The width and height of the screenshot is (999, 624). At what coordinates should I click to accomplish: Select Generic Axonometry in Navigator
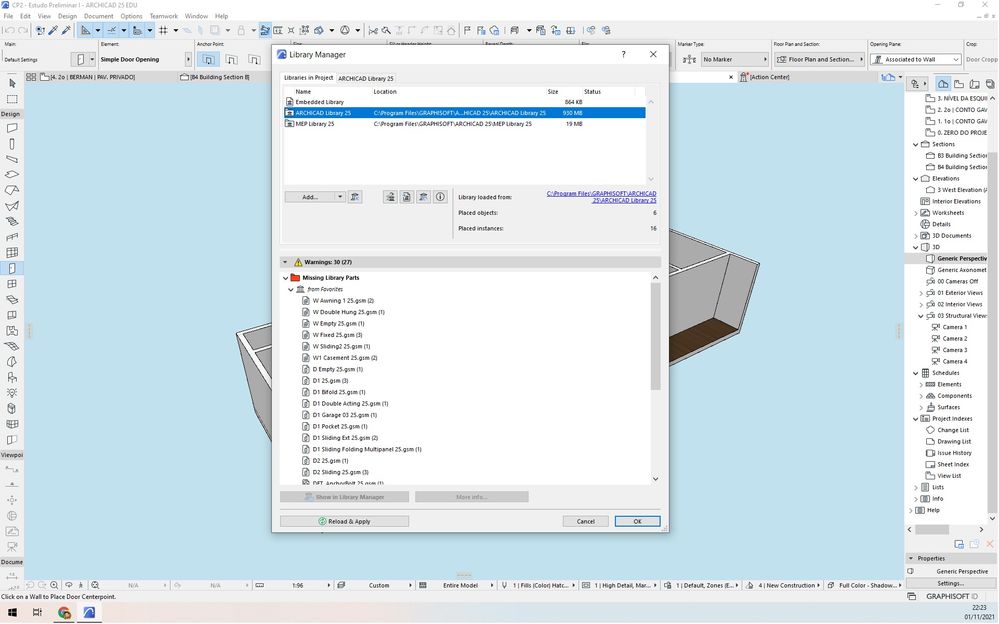click(x=961, y=270)
